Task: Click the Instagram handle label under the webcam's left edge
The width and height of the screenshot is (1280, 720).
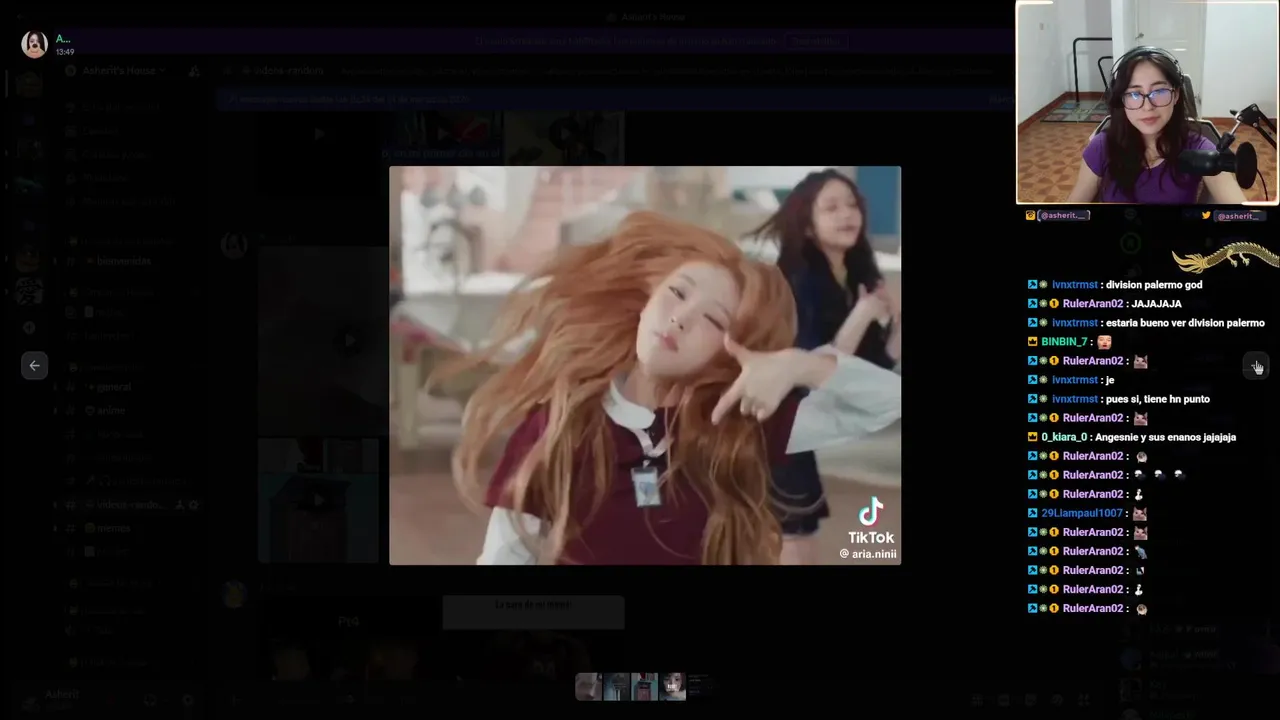Action: 1063,216
